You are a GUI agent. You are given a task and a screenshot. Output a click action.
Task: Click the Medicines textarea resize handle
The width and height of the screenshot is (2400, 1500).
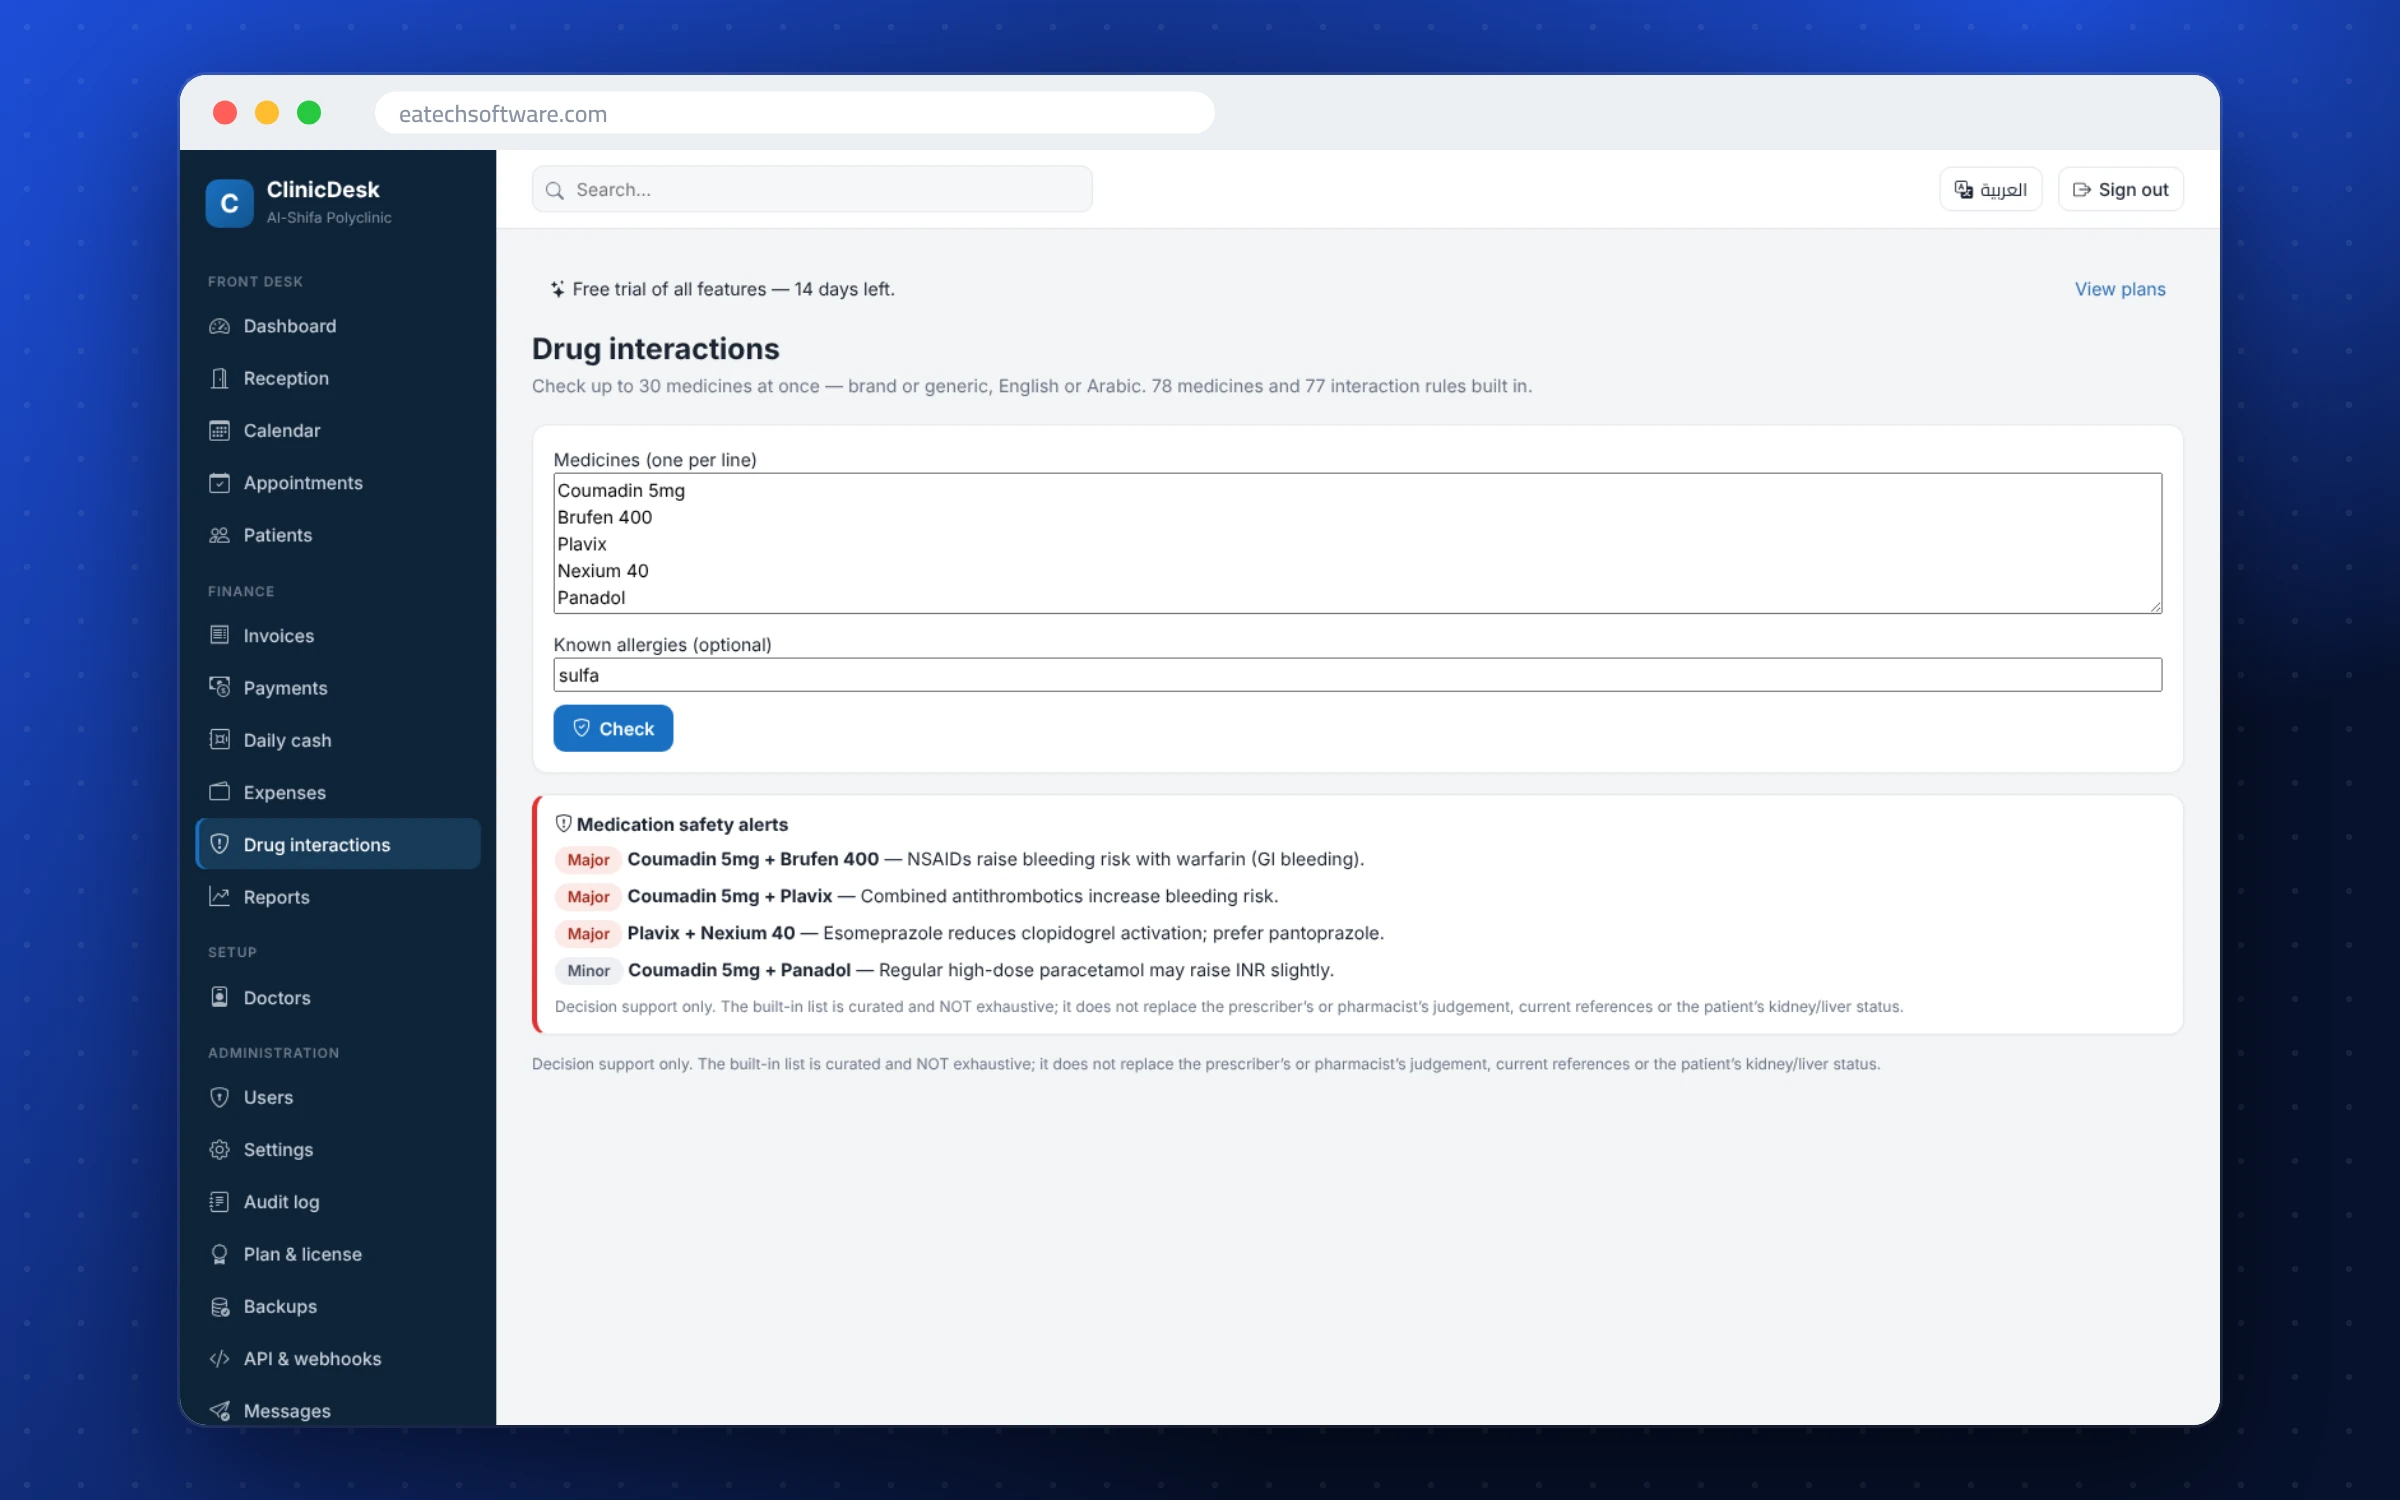click(2154, 606)
